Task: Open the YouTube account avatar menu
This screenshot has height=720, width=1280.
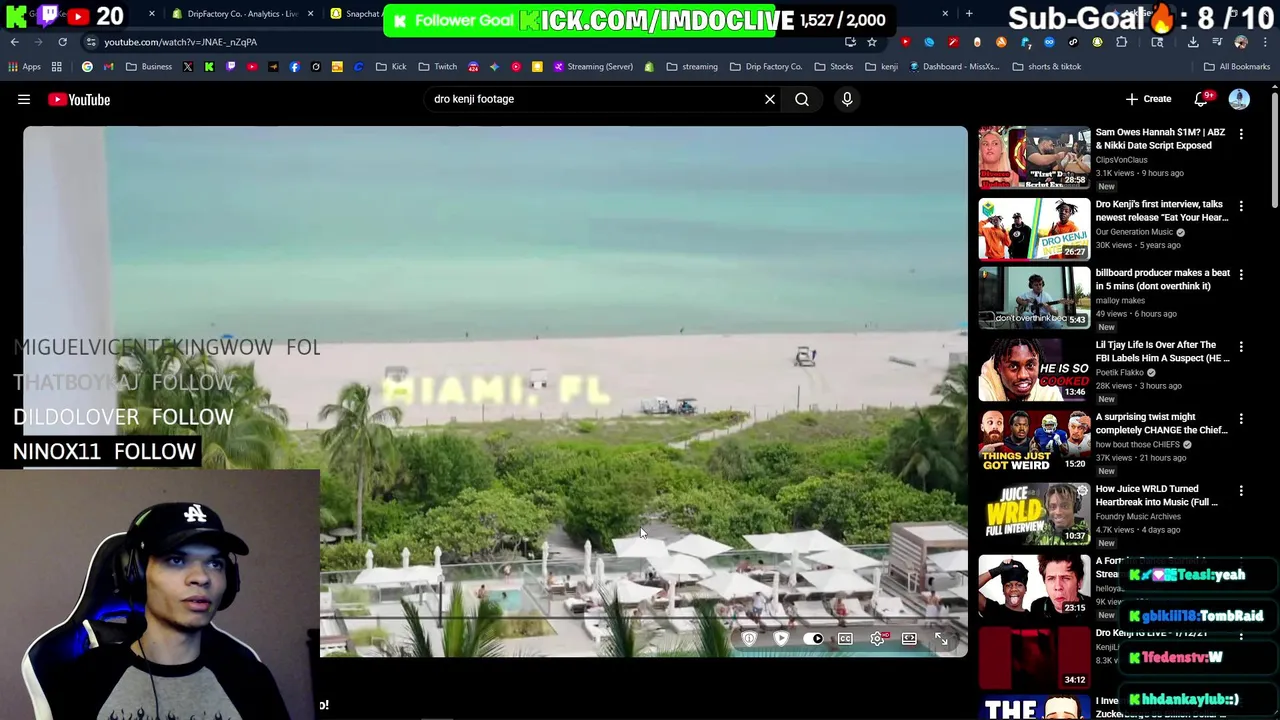Action: click(1239, 99)
